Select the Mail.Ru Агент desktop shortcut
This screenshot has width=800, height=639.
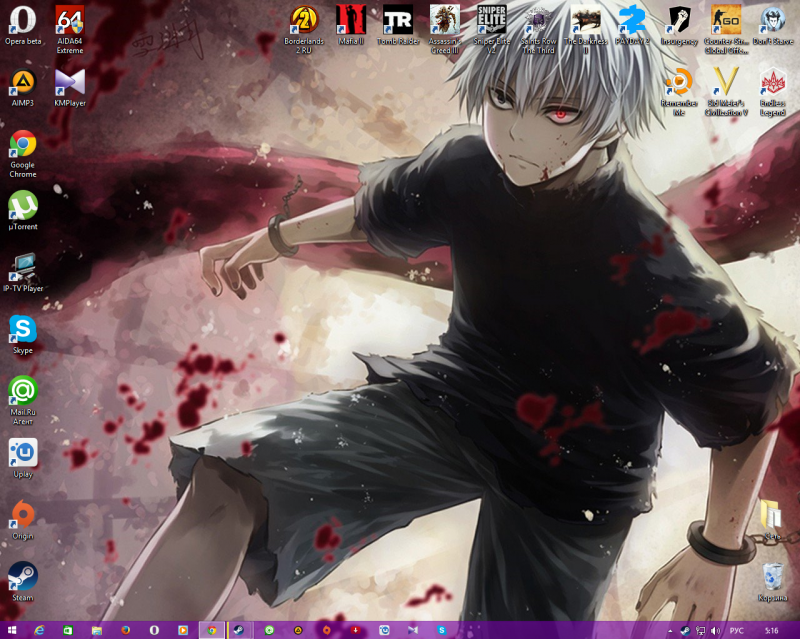click(x=23, y=401)
